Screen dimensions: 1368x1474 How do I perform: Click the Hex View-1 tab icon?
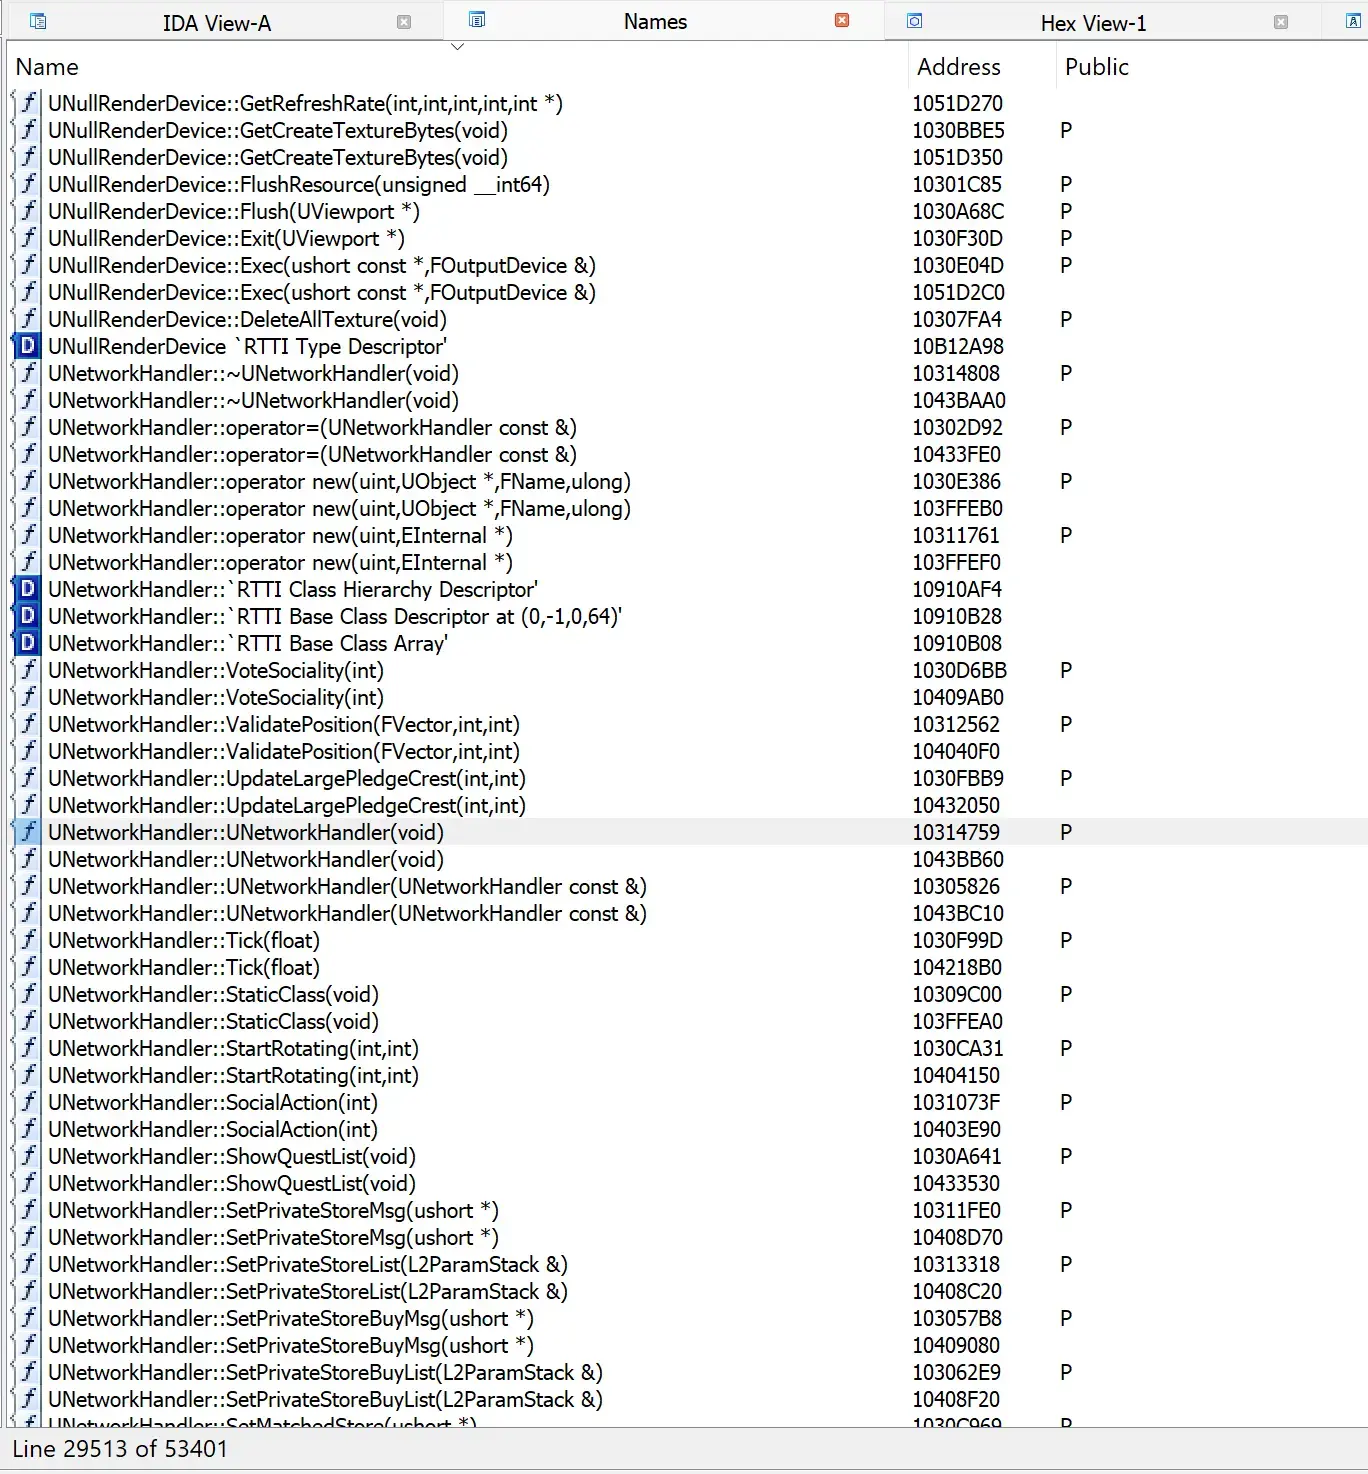coord(914,21)
